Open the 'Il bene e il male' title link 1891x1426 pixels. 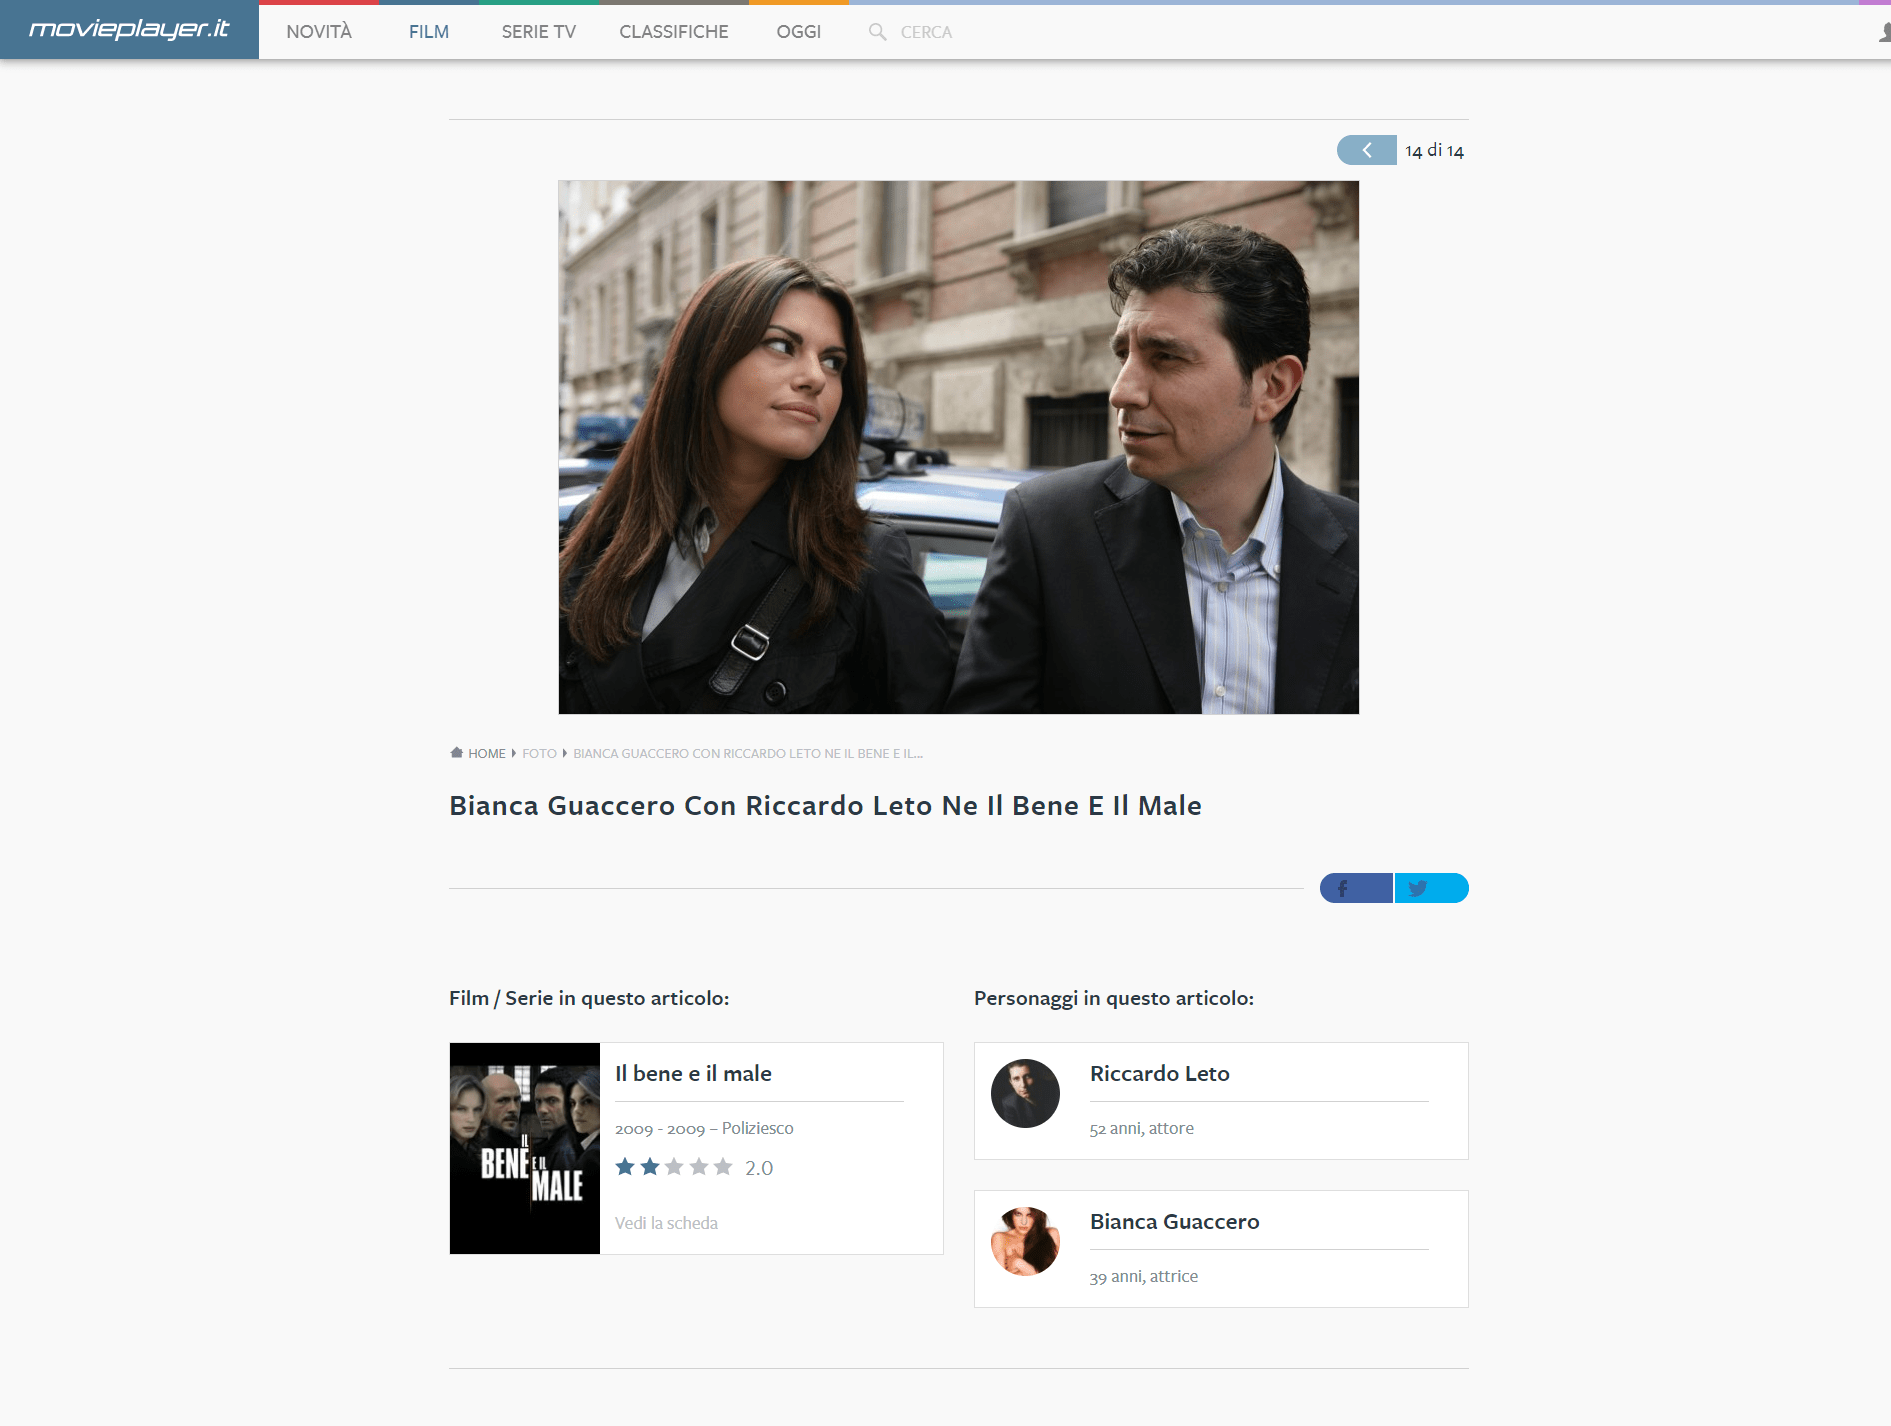tap(693, 1073)
